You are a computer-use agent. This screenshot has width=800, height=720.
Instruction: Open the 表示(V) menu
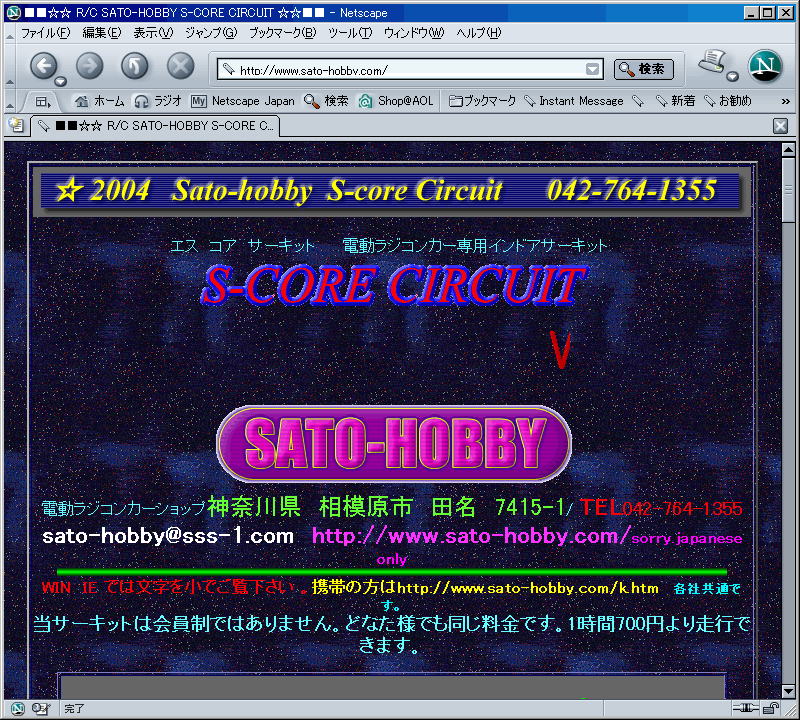[153, 33]
